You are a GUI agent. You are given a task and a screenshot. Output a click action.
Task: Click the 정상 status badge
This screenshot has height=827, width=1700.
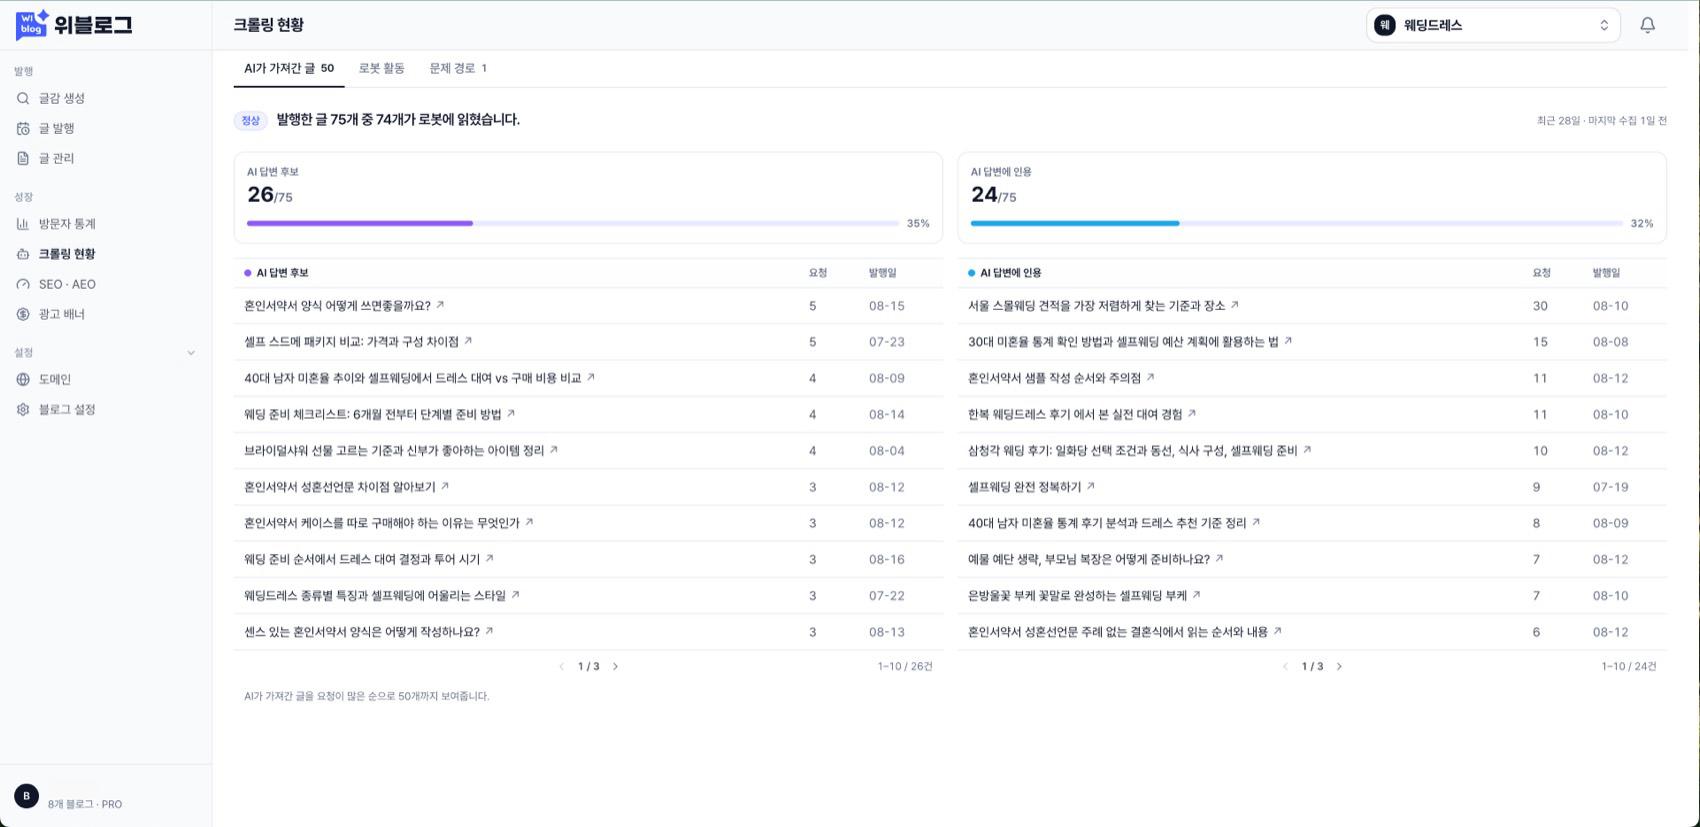(x=250, y=120)
